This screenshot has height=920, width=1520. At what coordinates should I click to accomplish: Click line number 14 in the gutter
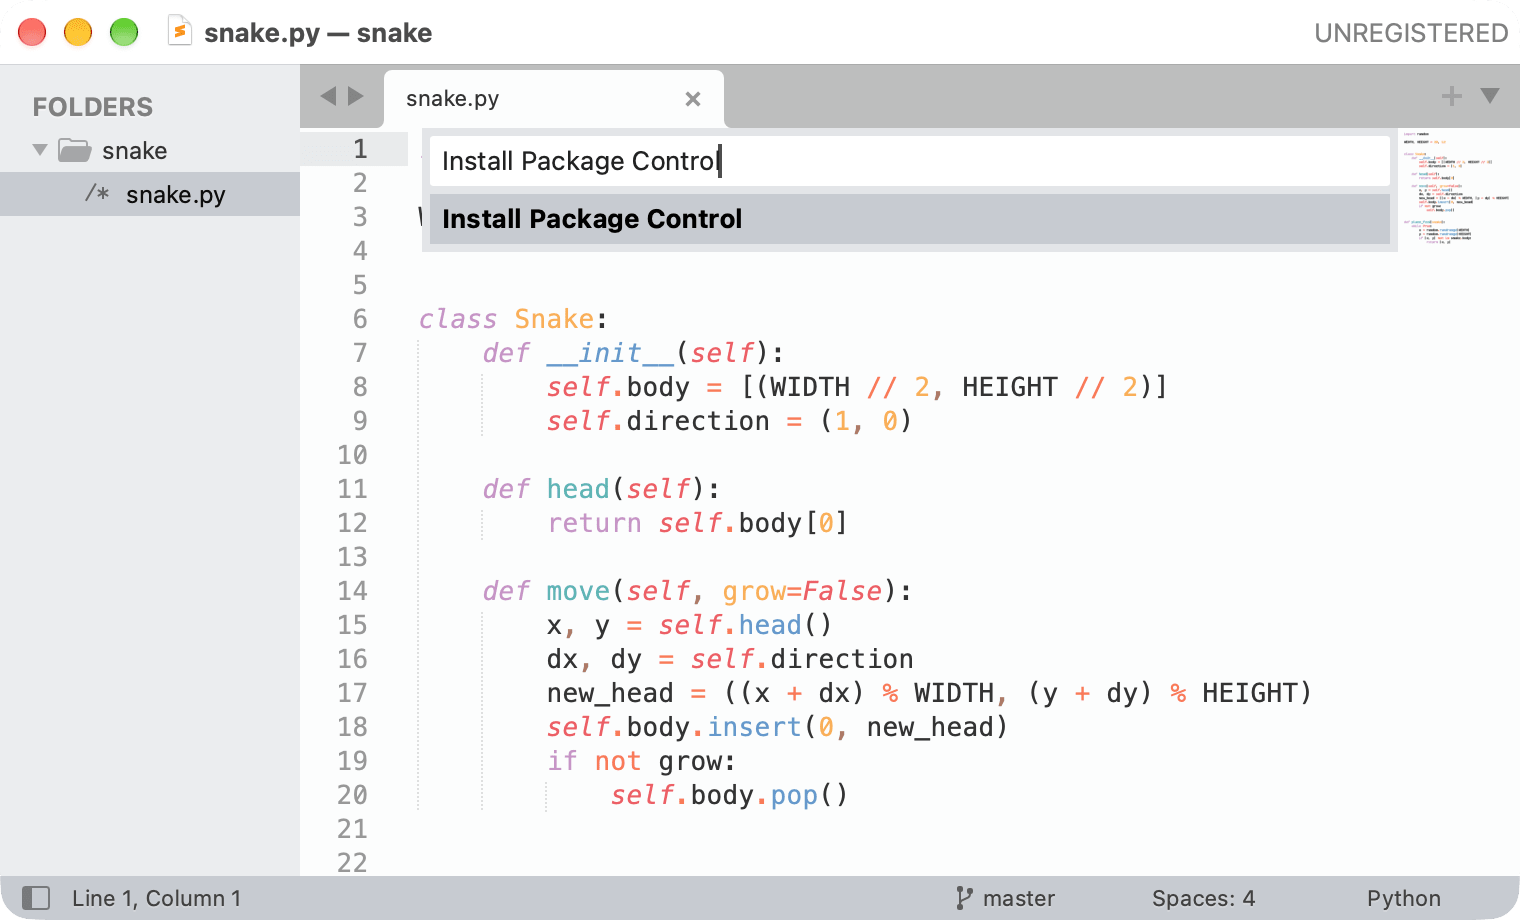tap(352, 591)
